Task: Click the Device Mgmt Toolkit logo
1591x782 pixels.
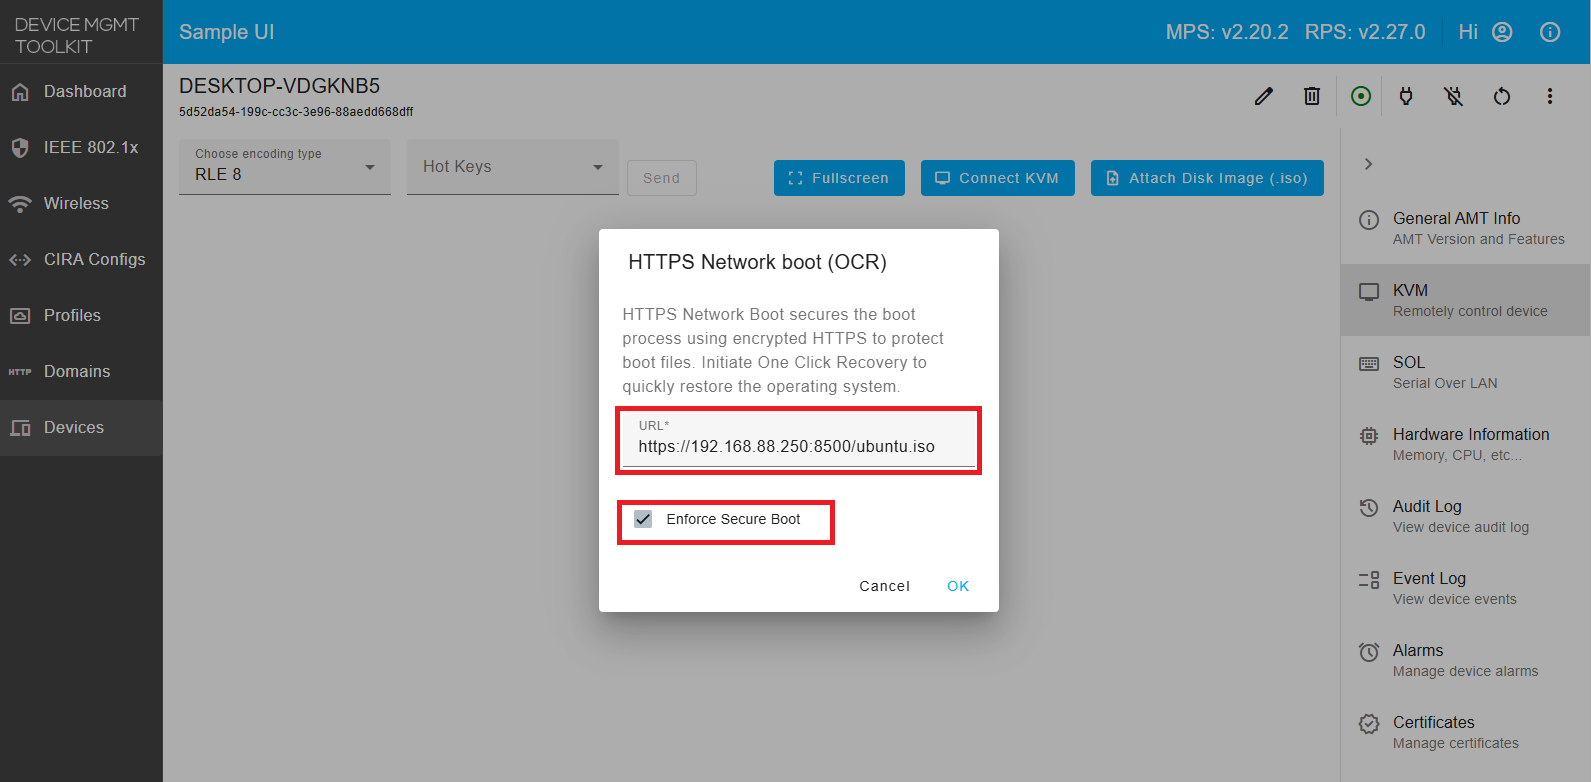Action: point(76,35)
